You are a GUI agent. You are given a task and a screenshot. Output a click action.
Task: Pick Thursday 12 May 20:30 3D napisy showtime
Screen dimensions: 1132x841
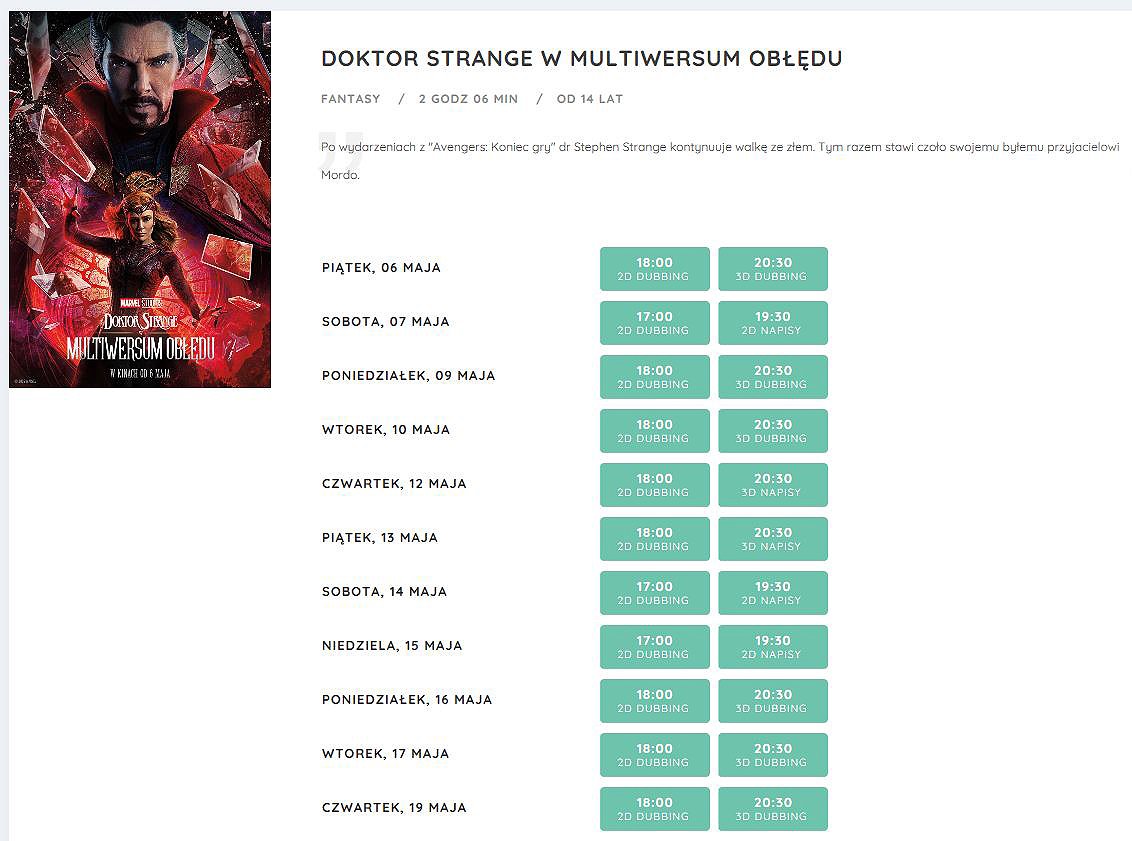click(772, 484)
